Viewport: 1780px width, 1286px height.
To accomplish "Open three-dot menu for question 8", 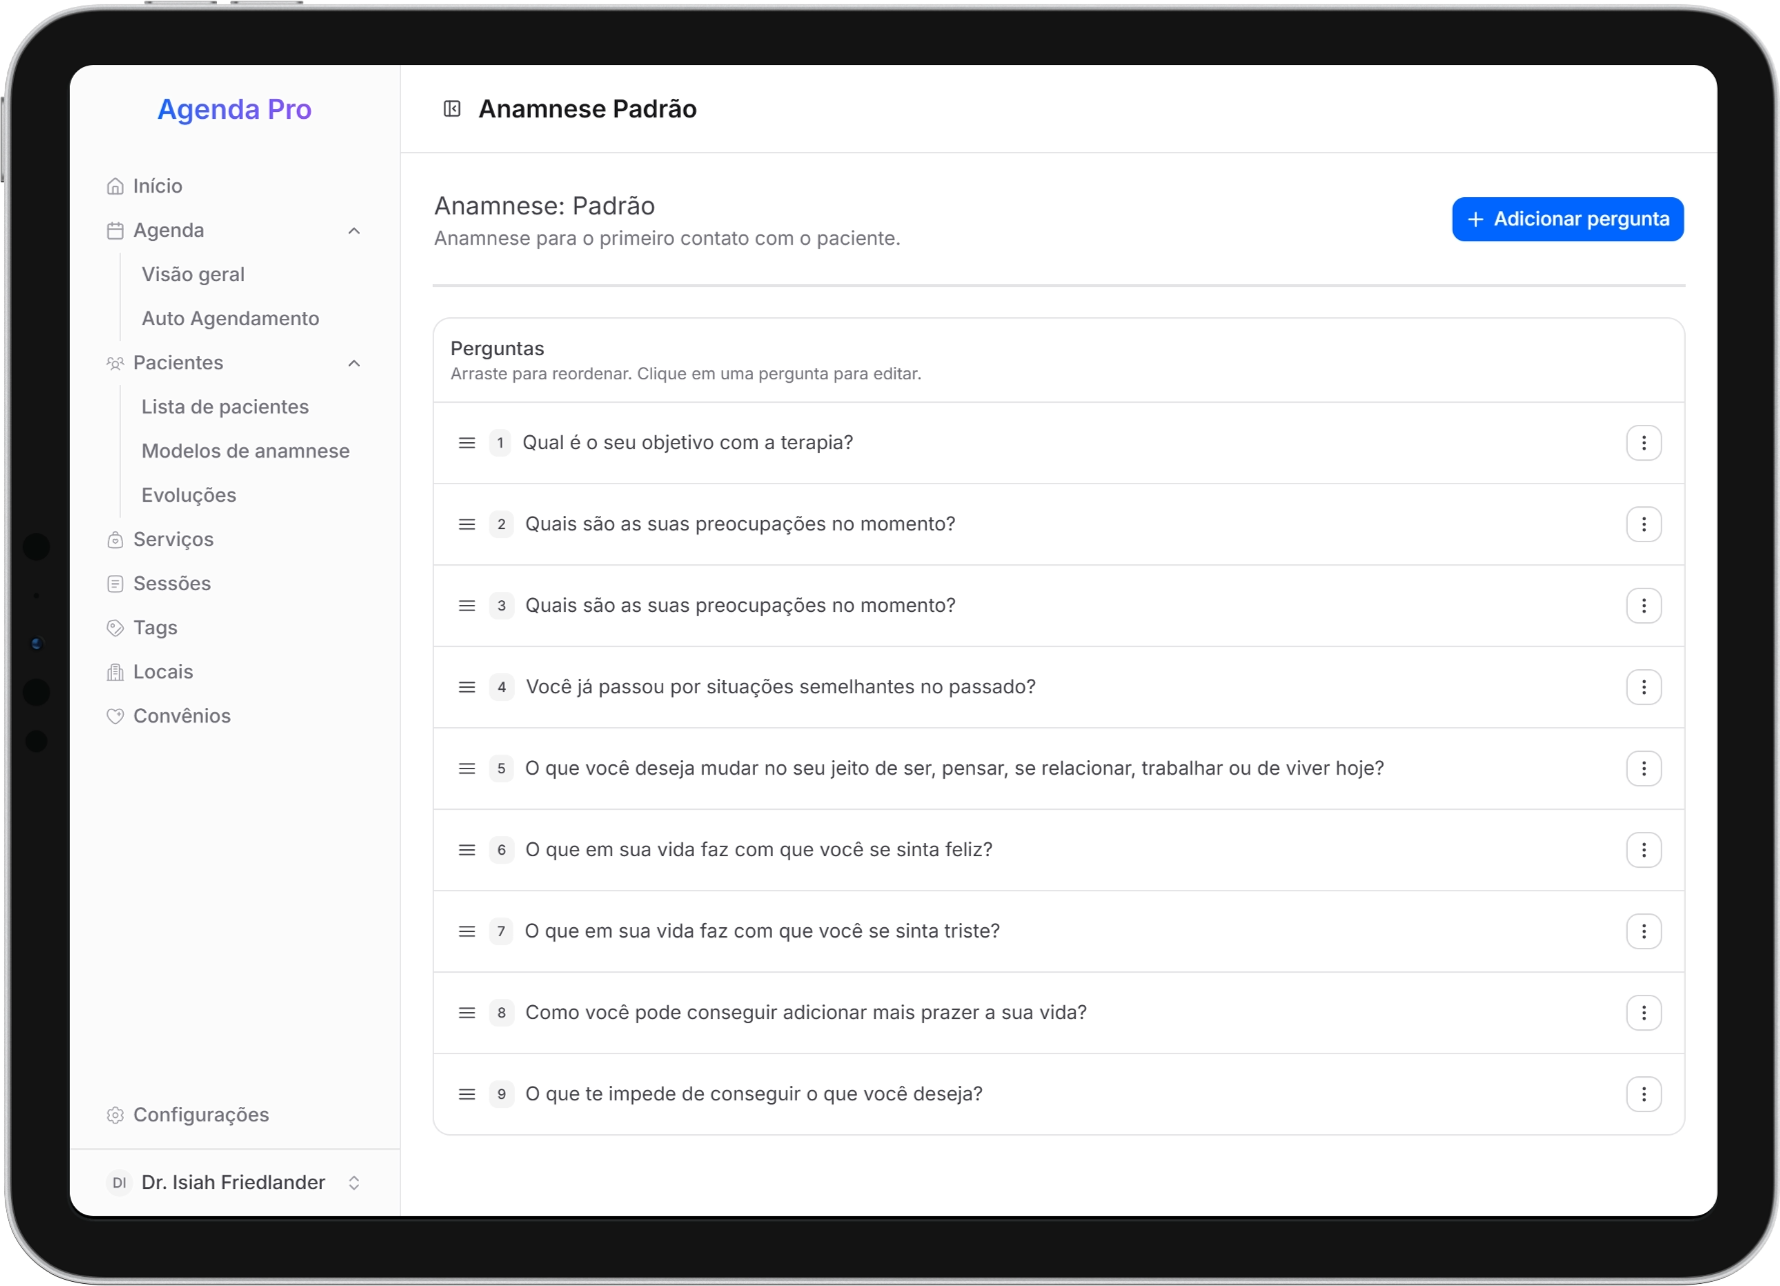I will 1643,1013.
